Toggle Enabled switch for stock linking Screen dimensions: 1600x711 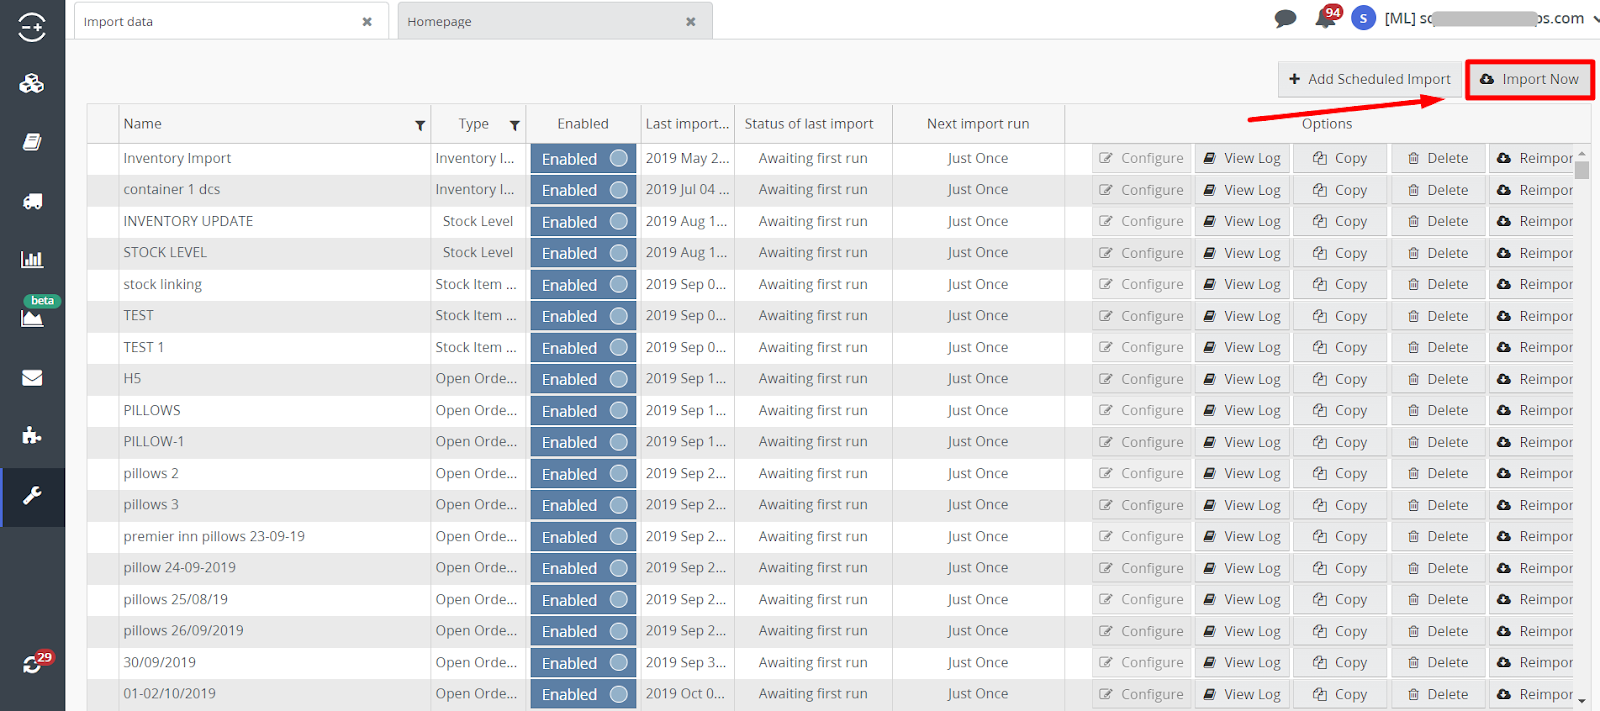coord(583,285)
